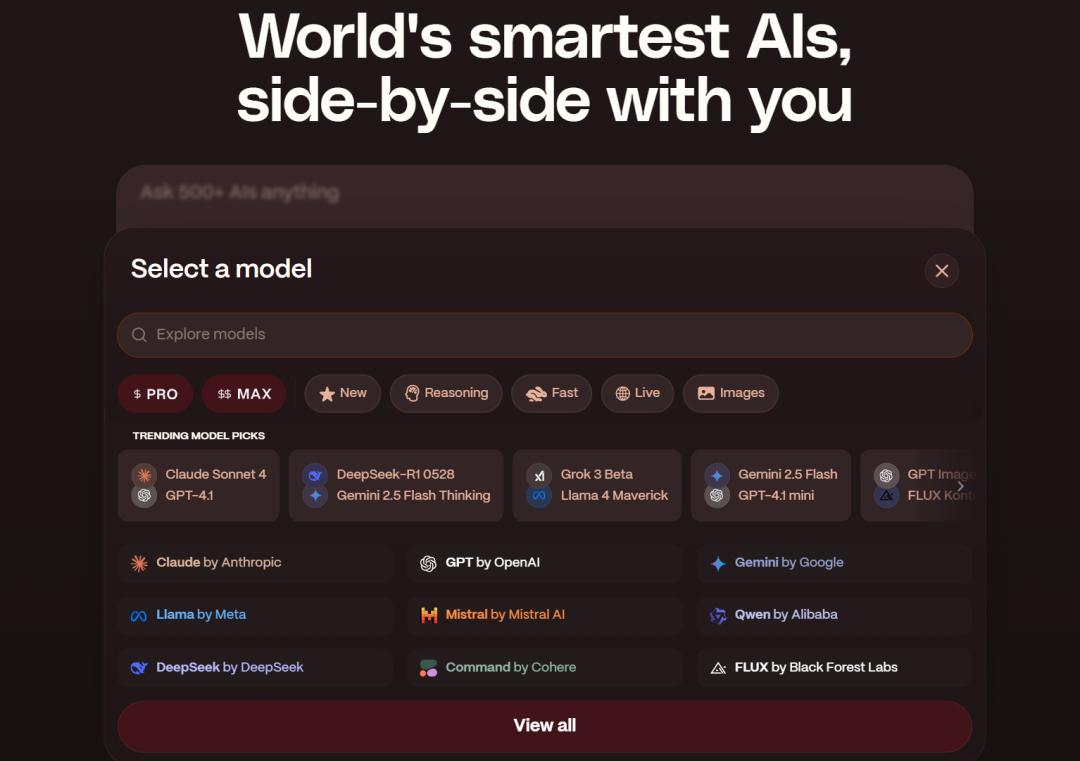Toggle the Fast filter chip
1080x761 pixels.
(x=551, y=393)
